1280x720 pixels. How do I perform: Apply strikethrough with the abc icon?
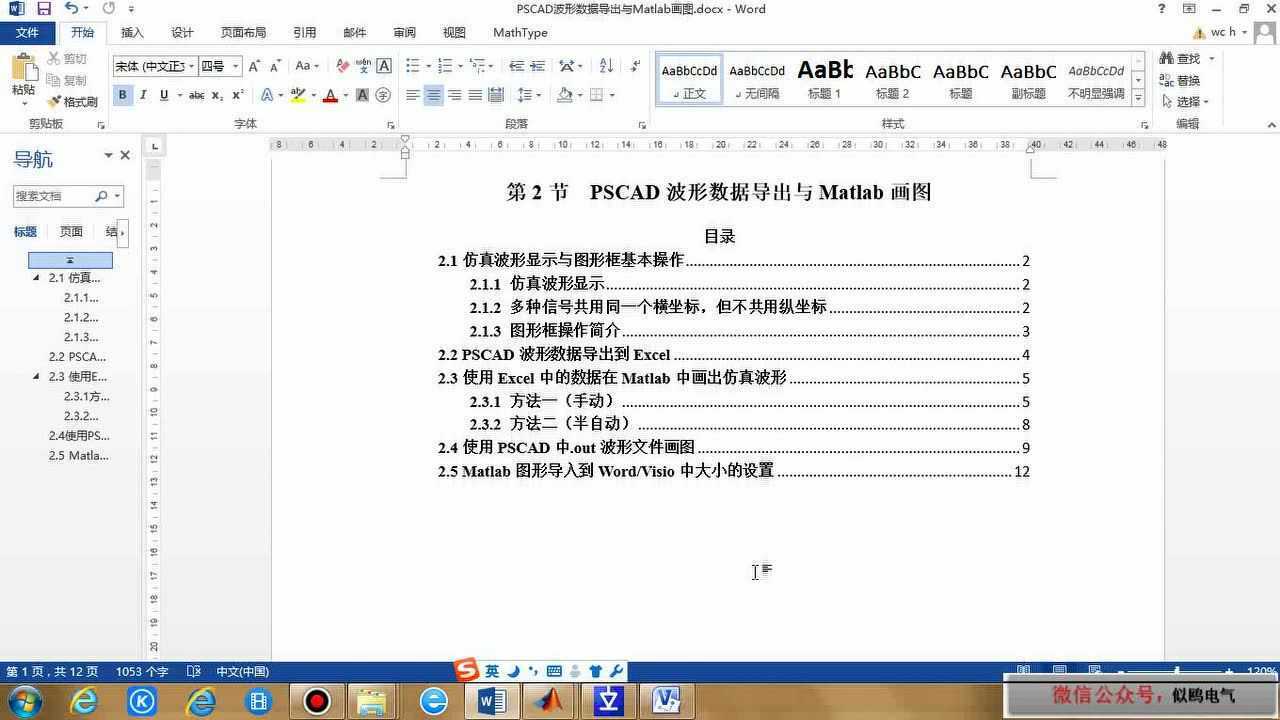pos(196,95)
